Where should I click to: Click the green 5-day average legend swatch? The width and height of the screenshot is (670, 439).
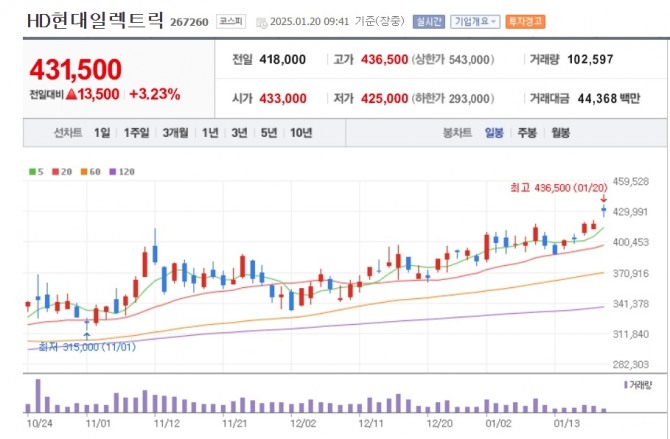coord(32,172)
